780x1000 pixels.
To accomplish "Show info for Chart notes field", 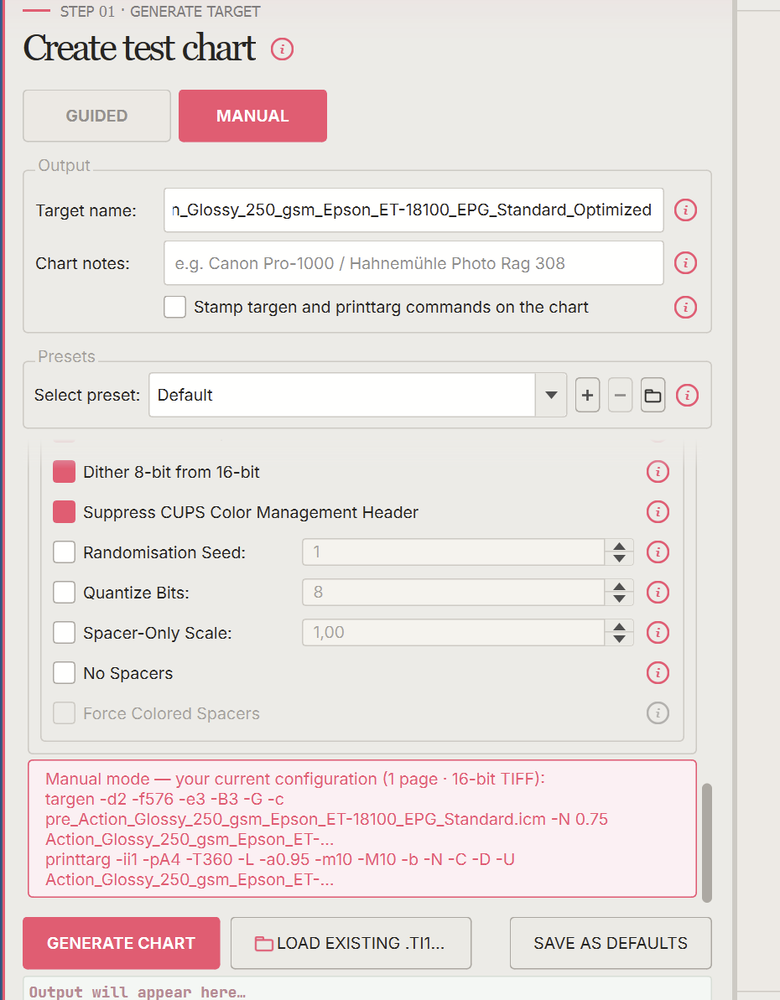I will click(686, 263).
